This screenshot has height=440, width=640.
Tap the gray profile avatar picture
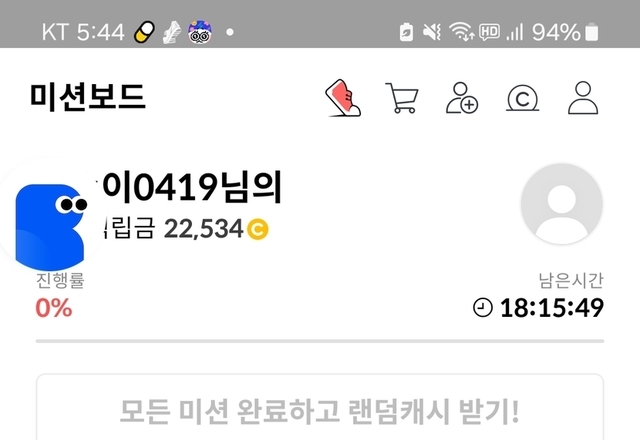[x=562, y=204]
